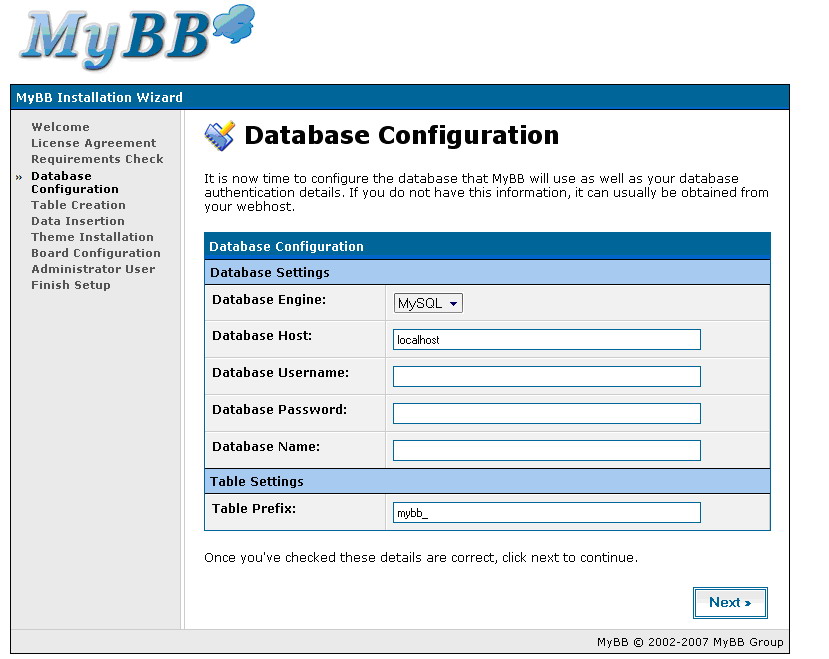This screenshot has width=829, height=659.
Task: Open Board Configuration sidebar step
Action: pos(96,253)
